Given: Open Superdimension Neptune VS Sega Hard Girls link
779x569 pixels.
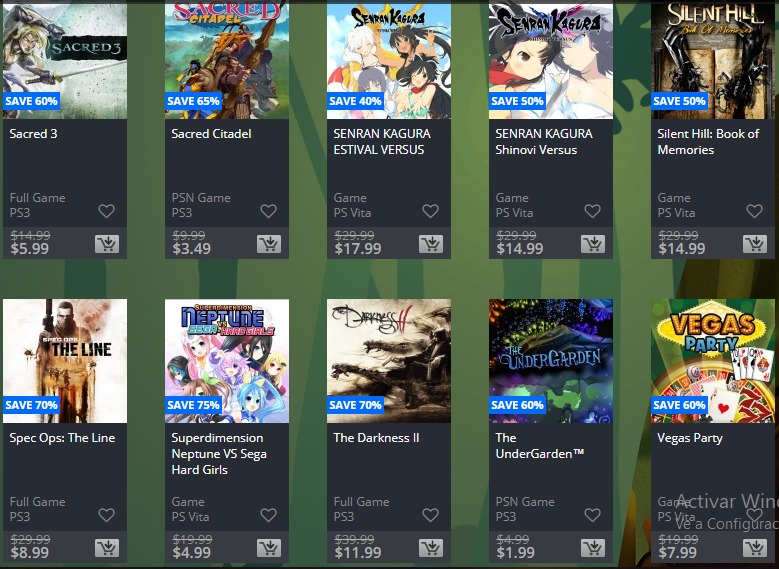Looking at the screenshot, I should click(x=219, y=454).
